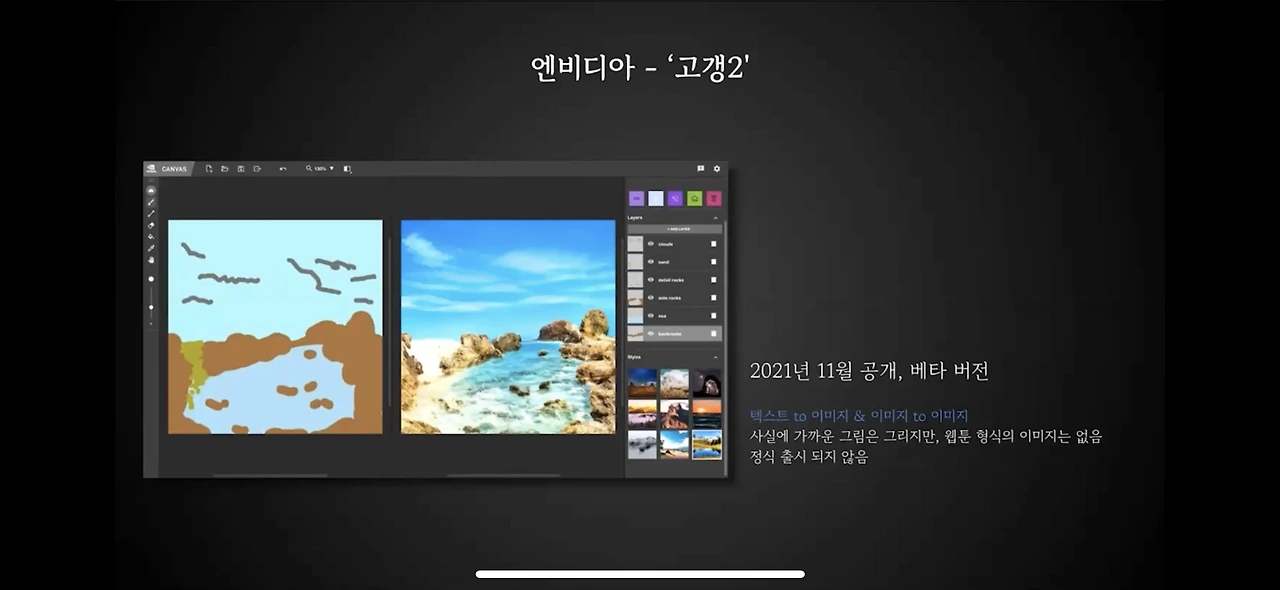
Task: Select the pink material swatch
Action: click(714, 198)
